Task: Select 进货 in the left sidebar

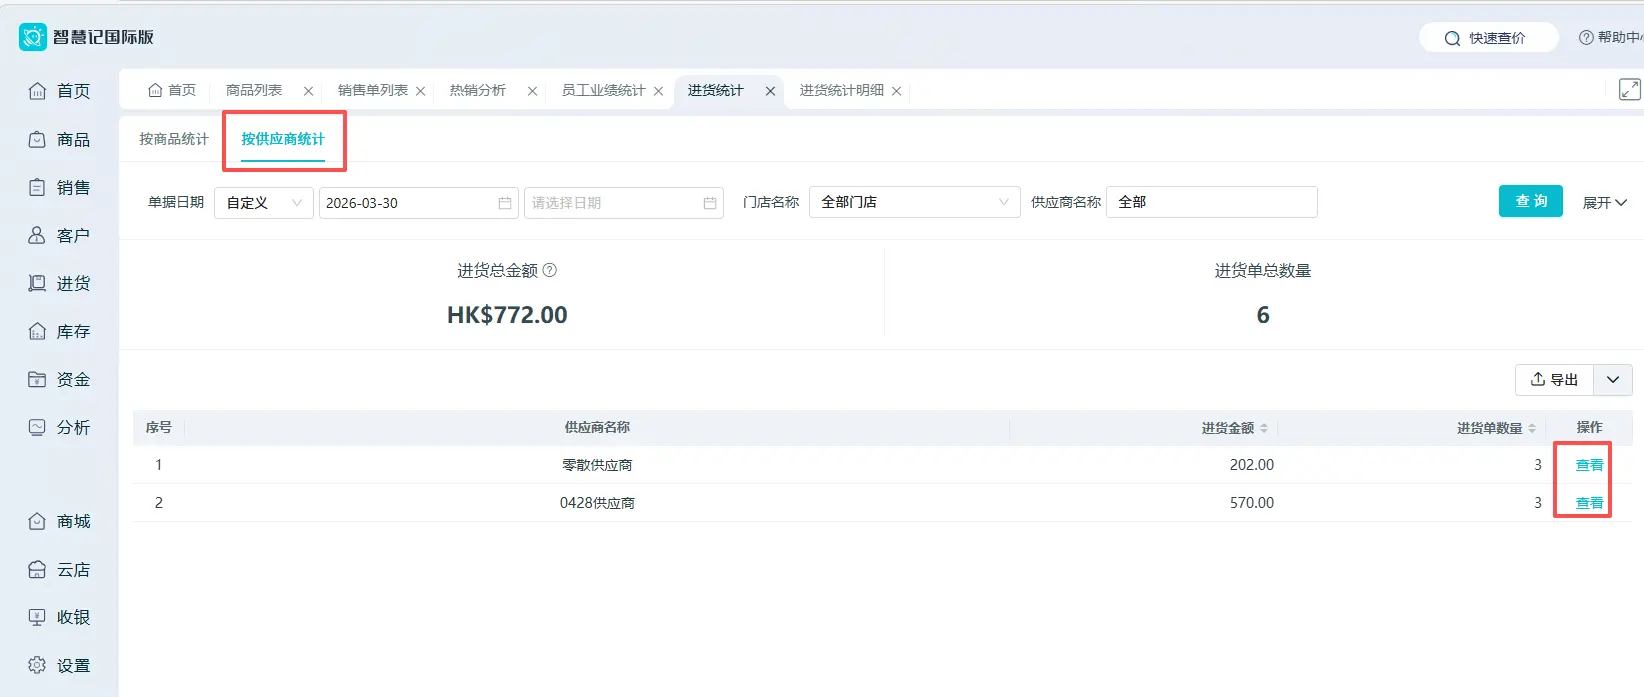Action: point(59,283)
